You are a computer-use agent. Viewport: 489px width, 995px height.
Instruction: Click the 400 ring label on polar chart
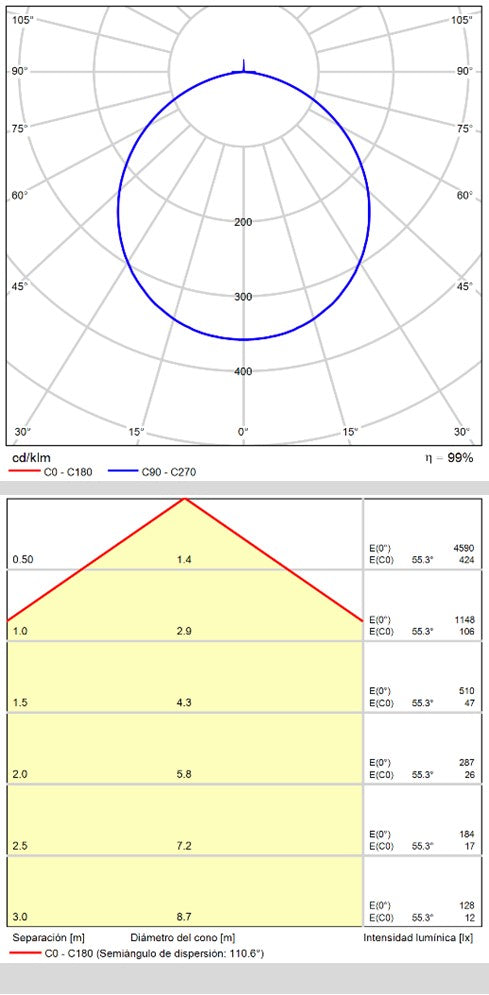(243, 371)
